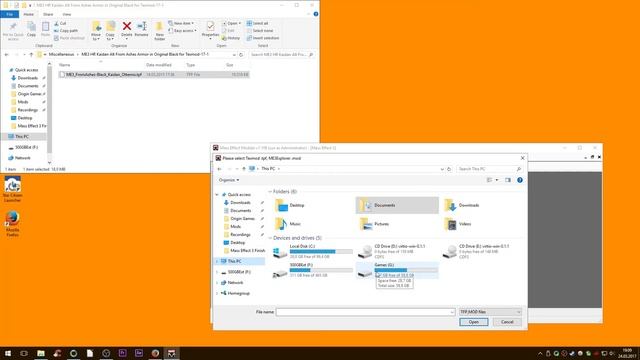Click Back arrow in open-file dialog
The height and width of the screenshot is (360, 640).
220,169
